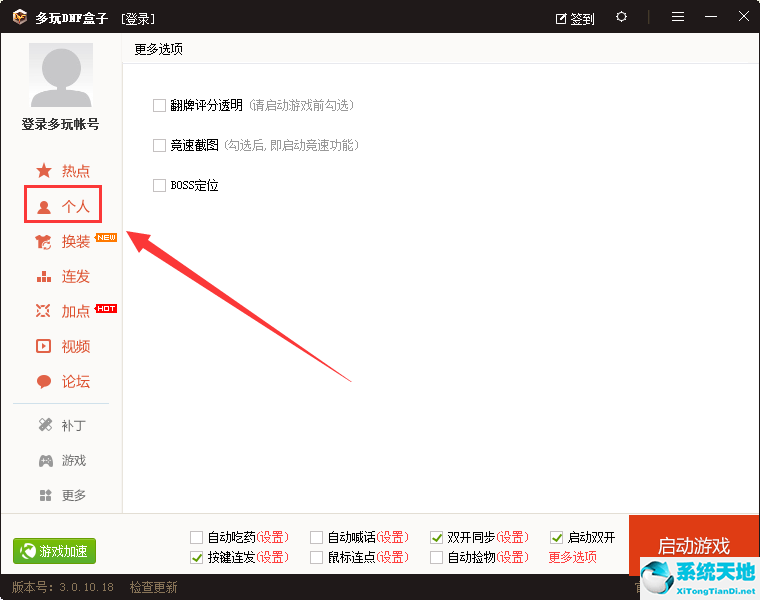Click the red 更多选项 link
The height and width of the screenshot is (600, 760).
pyautogui.click(x=572, y=557)
